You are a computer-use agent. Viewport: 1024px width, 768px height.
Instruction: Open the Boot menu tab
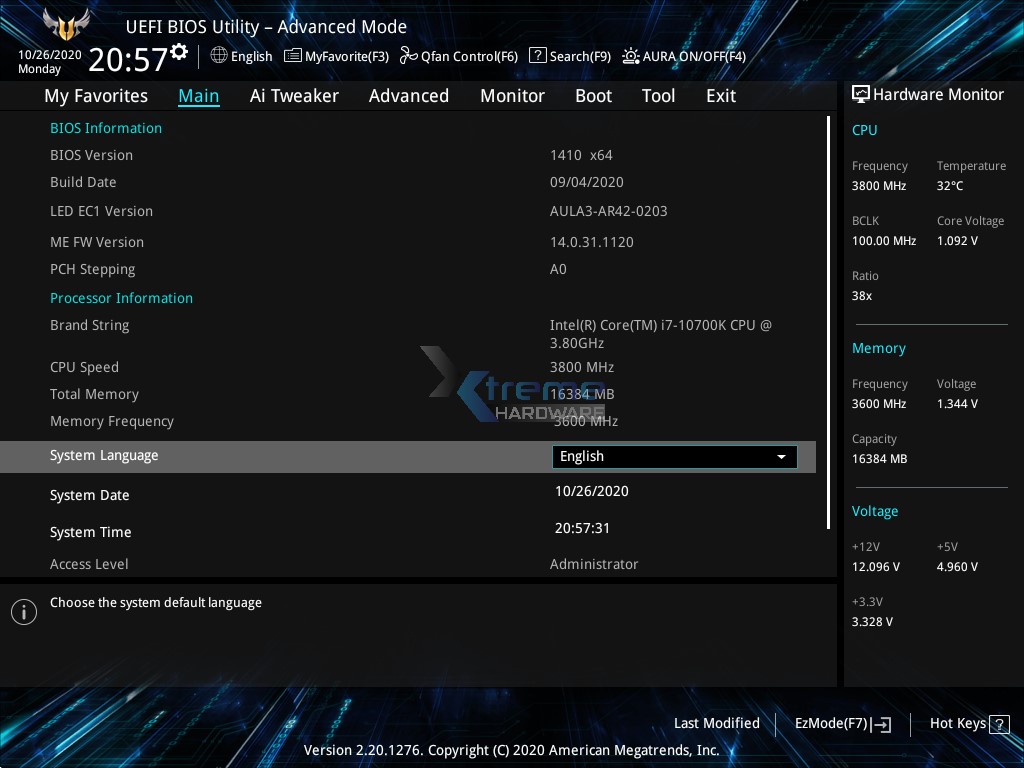coord(593,95)
